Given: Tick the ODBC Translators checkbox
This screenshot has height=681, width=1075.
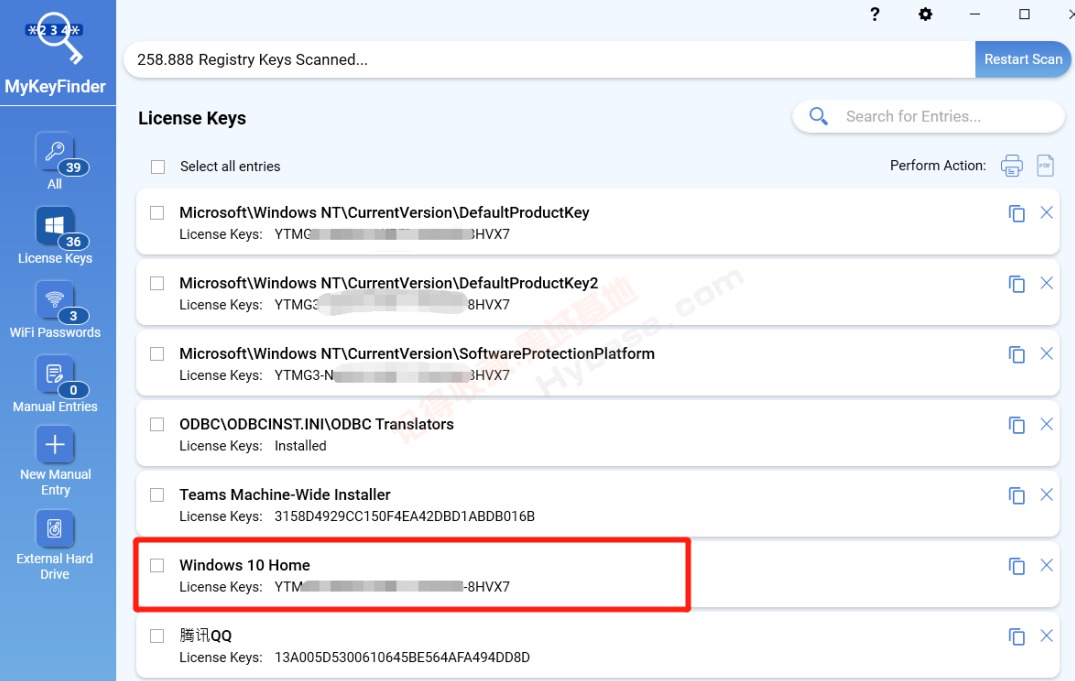Looking at the screenshot, I should point(157,425).
